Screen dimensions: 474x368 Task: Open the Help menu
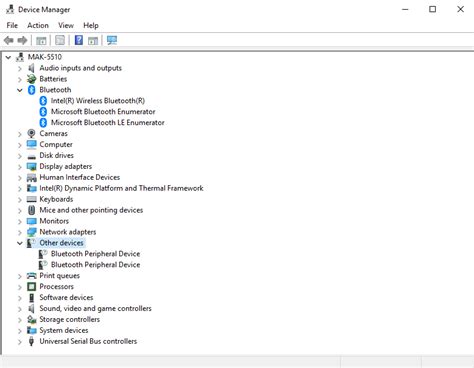(x=91, y=25)
